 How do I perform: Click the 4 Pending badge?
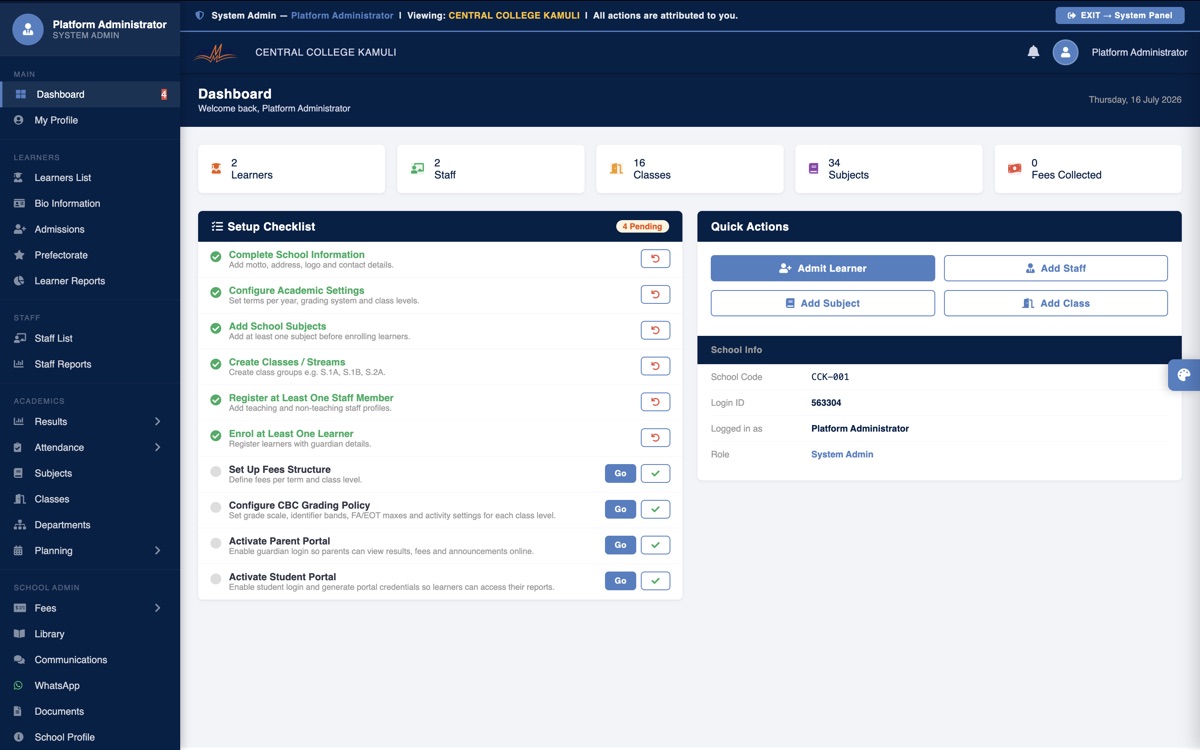642,227
